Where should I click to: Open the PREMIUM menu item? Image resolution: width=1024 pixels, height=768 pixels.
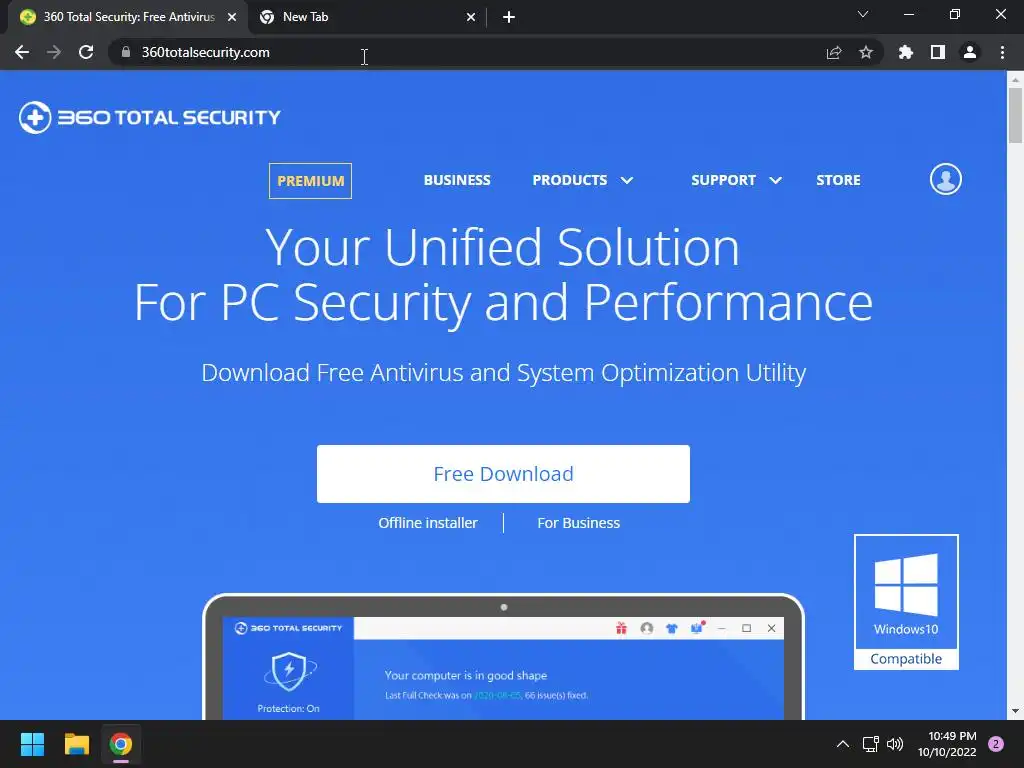tap(310, 181)
